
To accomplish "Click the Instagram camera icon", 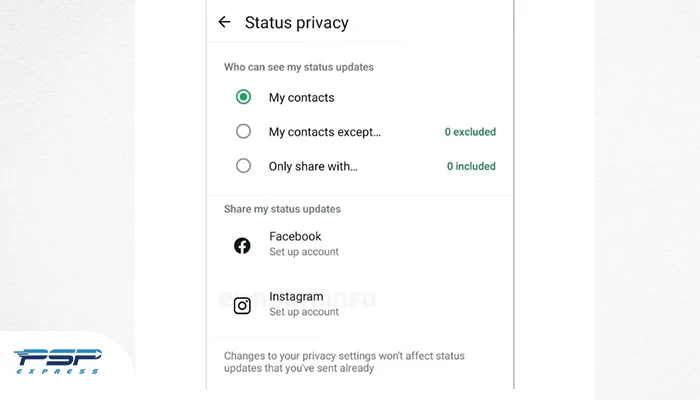I will click(x=242, y=306).
